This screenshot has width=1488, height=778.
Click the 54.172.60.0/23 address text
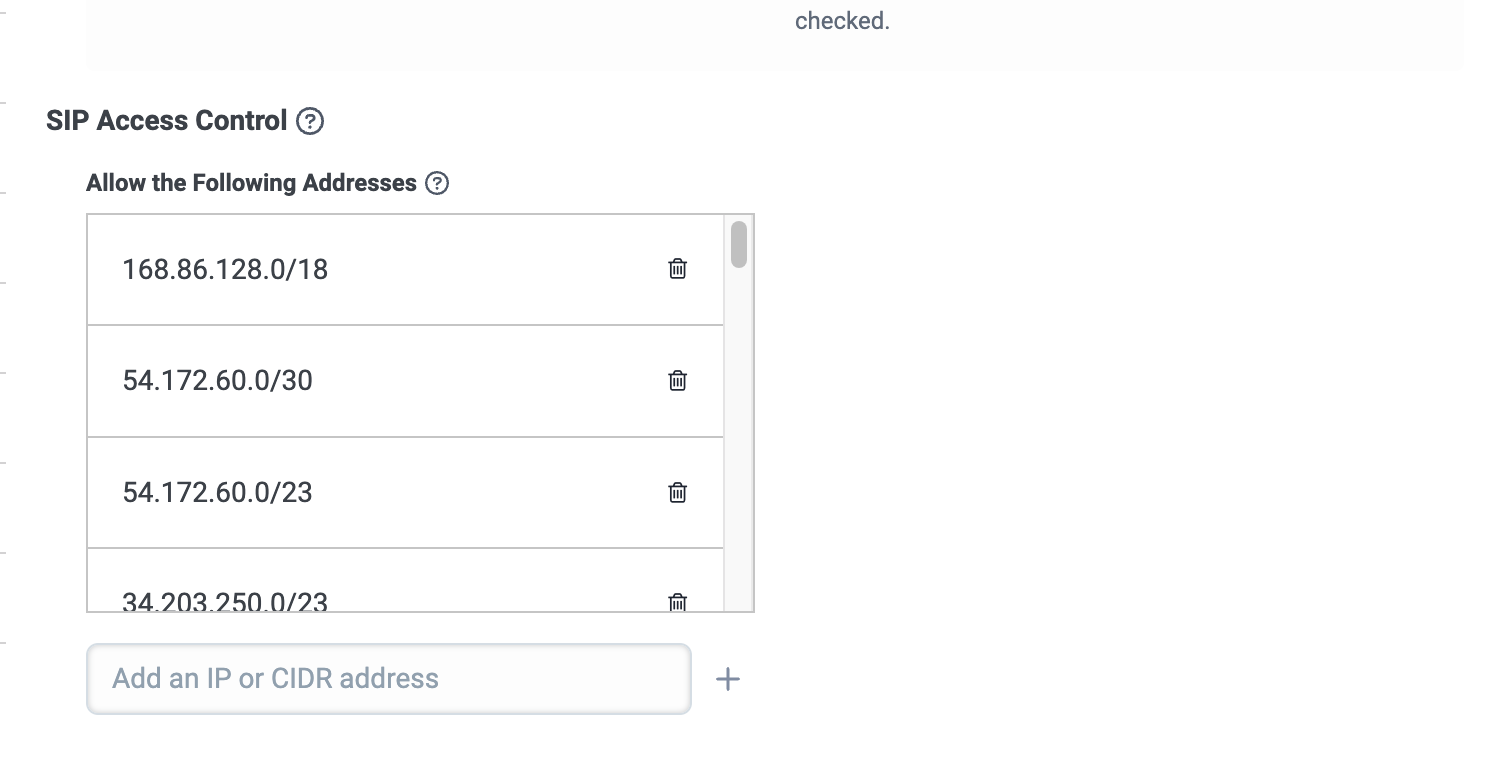point(217,493)
